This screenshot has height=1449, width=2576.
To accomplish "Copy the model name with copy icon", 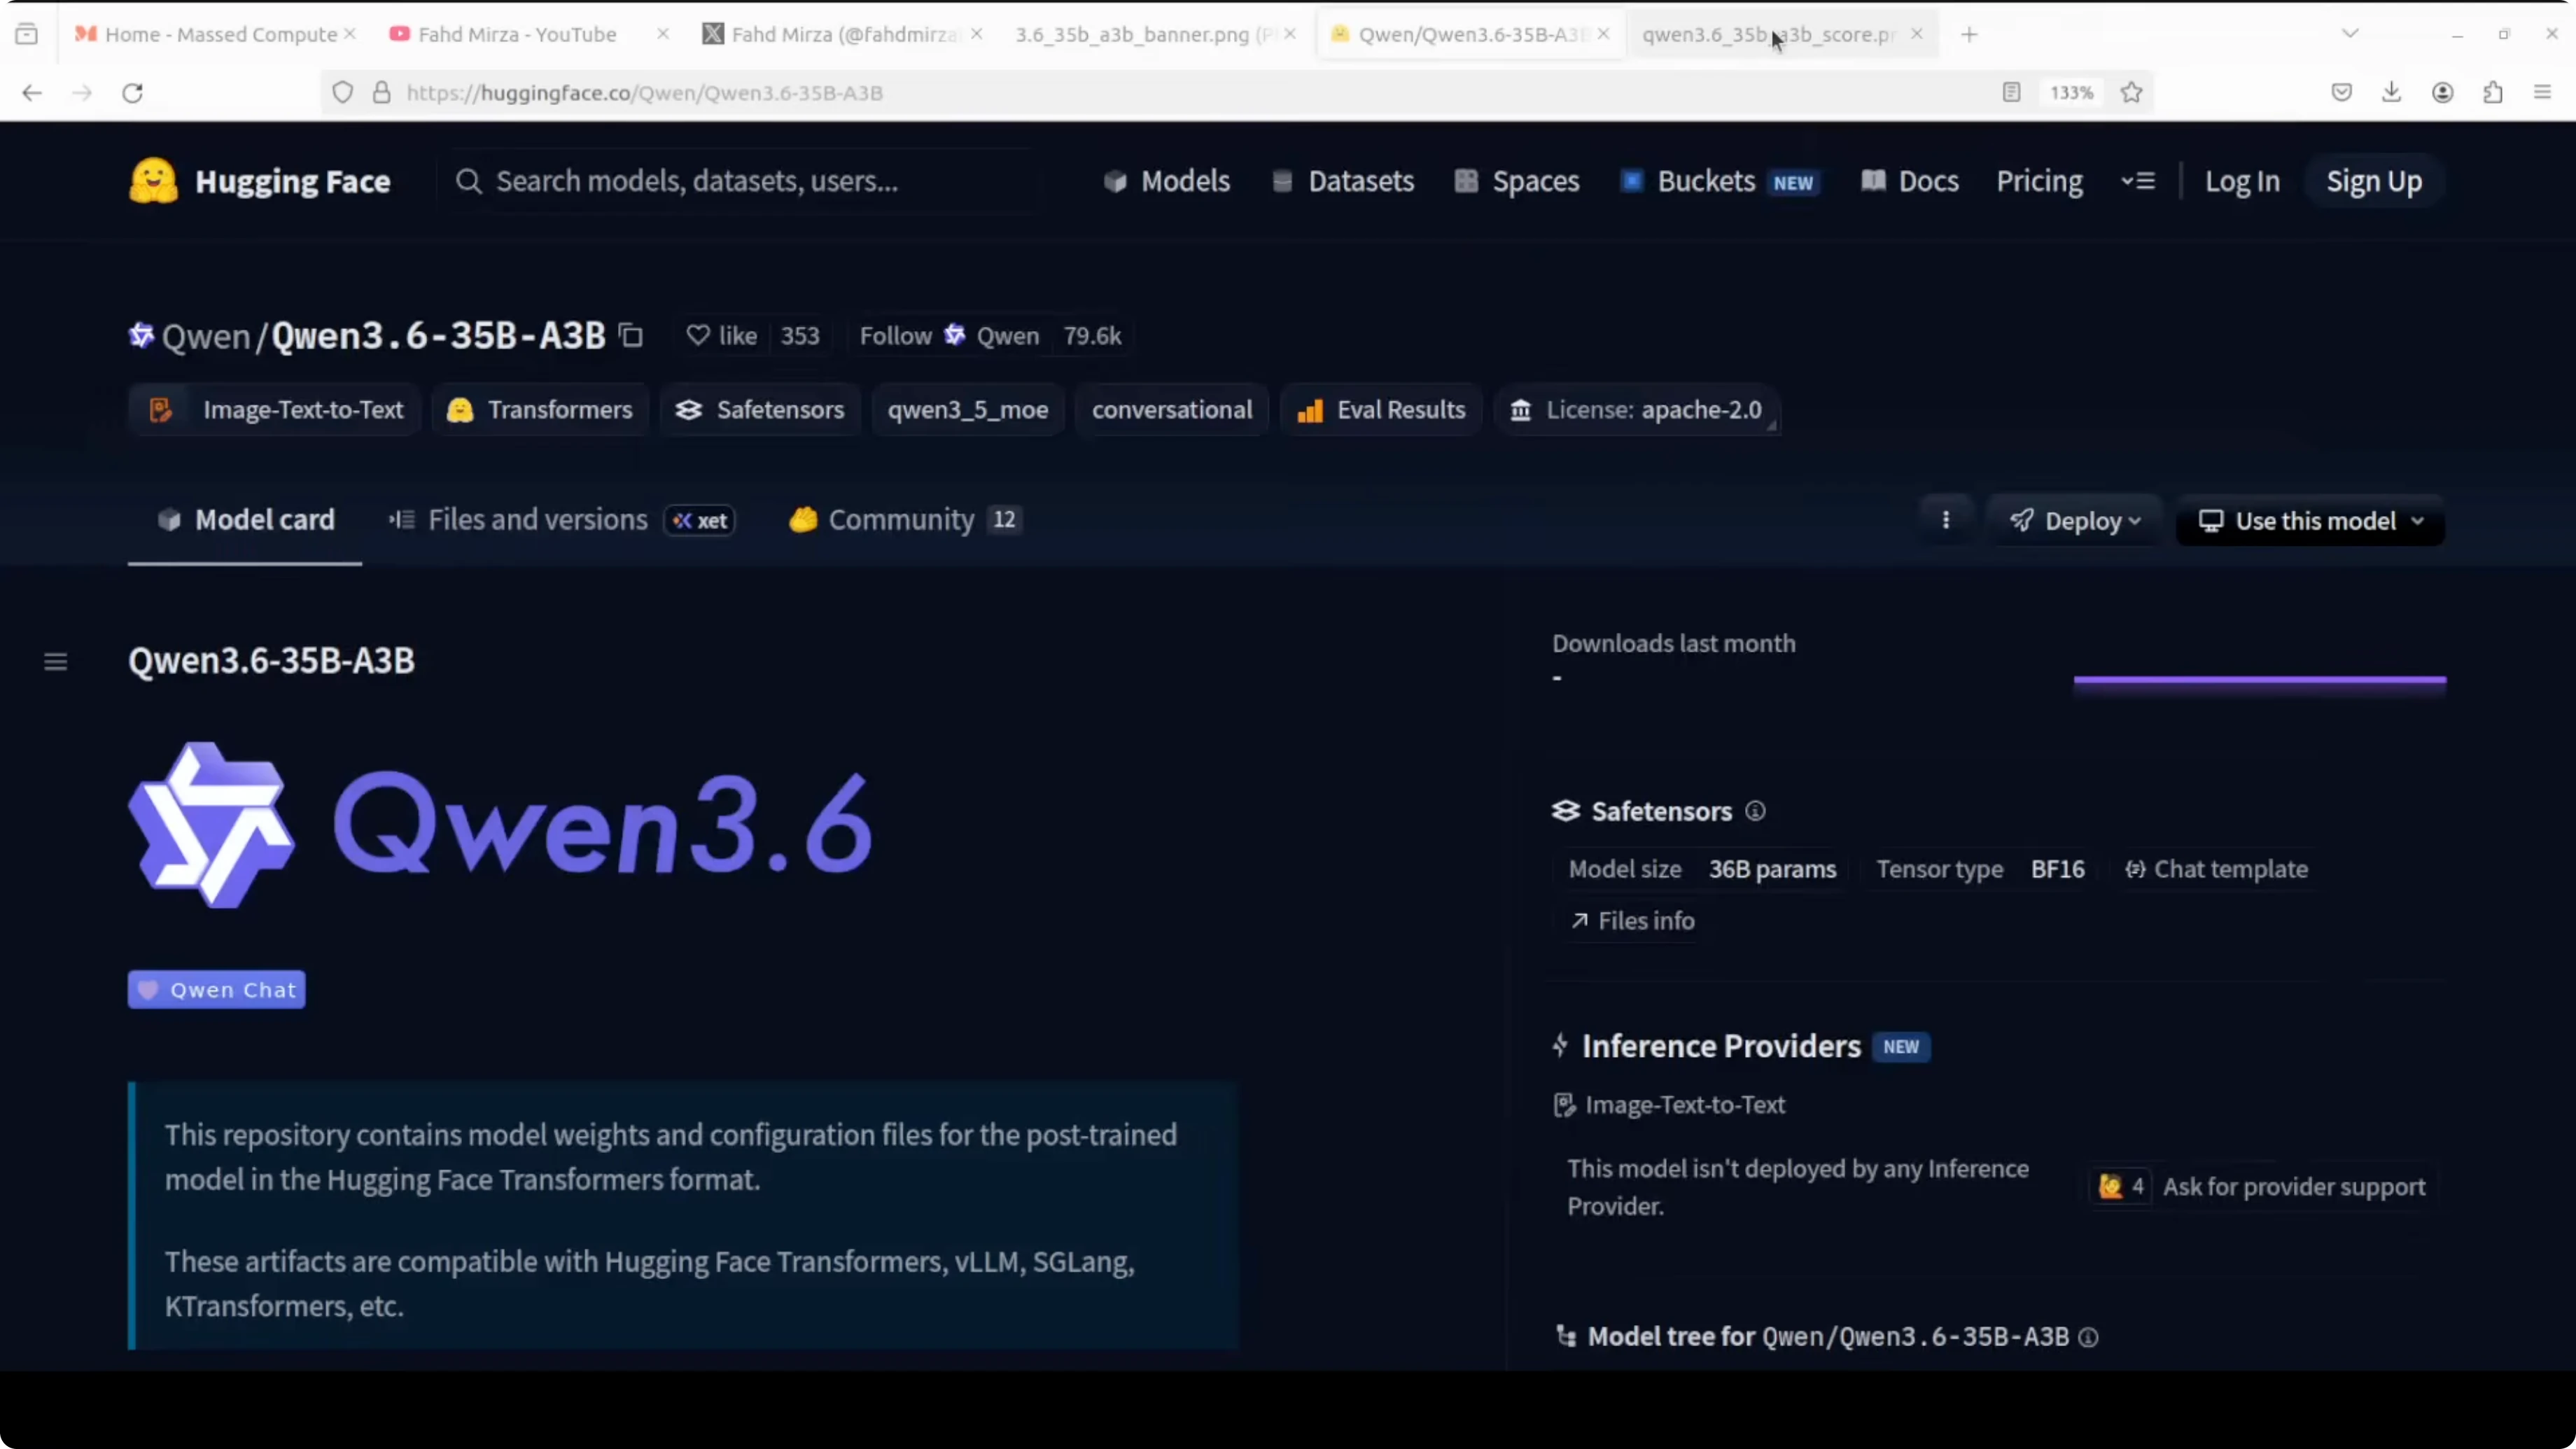I will (x=631, y=335).
